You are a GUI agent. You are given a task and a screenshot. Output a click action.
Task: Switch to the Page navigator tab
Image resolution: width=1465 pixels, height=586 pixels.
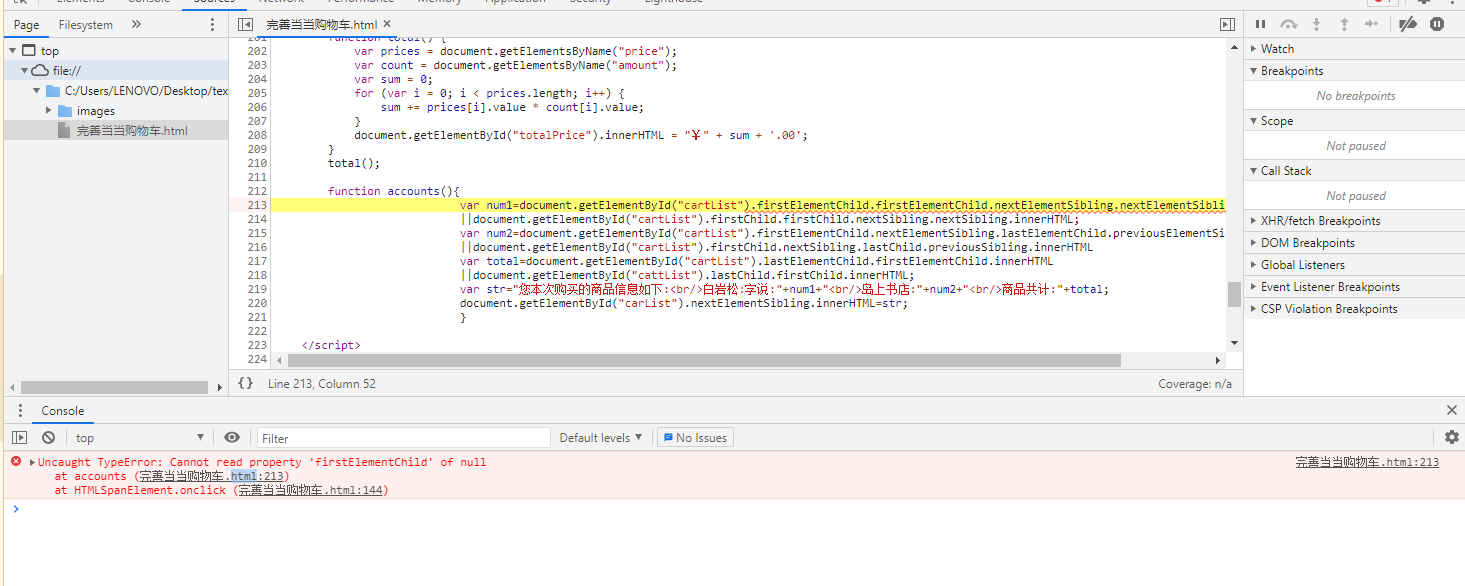tap(27, 24)
